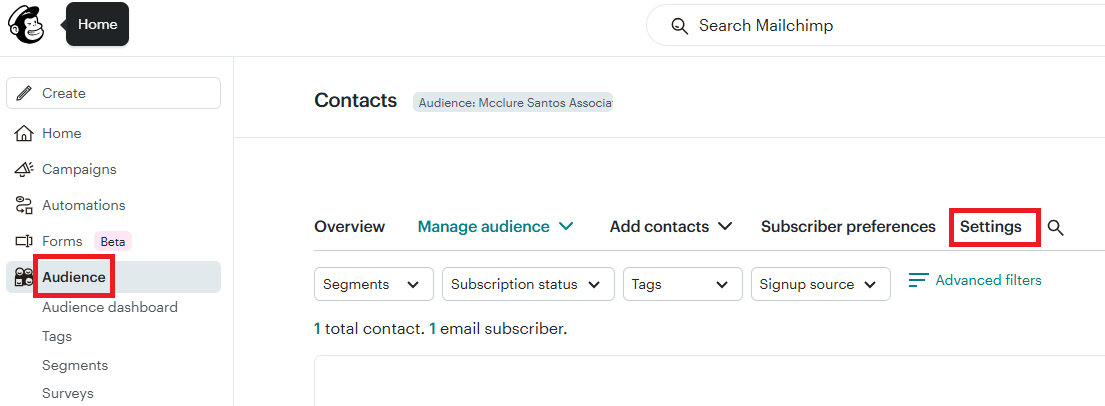Click the Campaigns megaphone icon

tap(25, 169)
